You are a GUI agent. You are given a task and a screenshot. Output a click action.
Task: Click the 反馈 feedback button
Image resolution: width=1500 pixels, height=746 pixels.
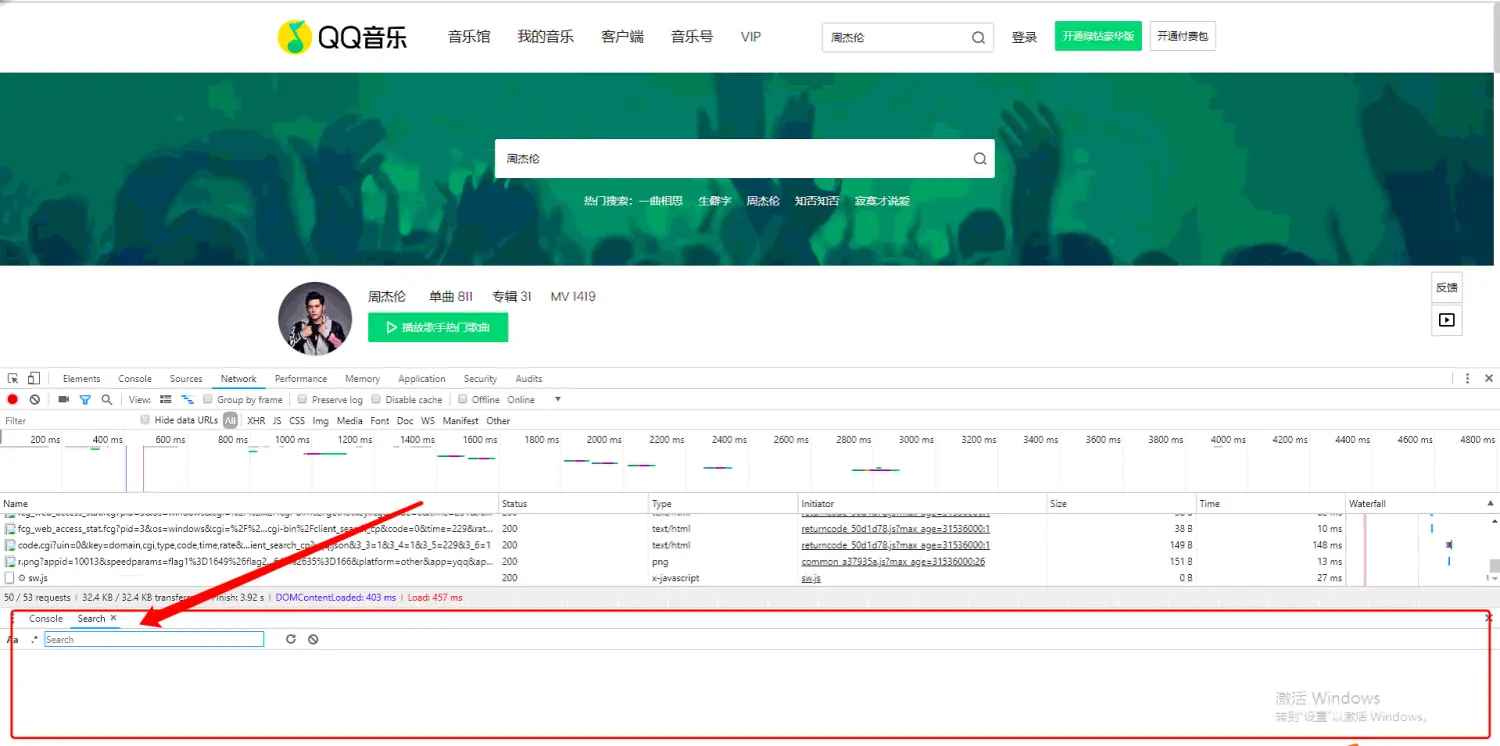[1446, 287]
